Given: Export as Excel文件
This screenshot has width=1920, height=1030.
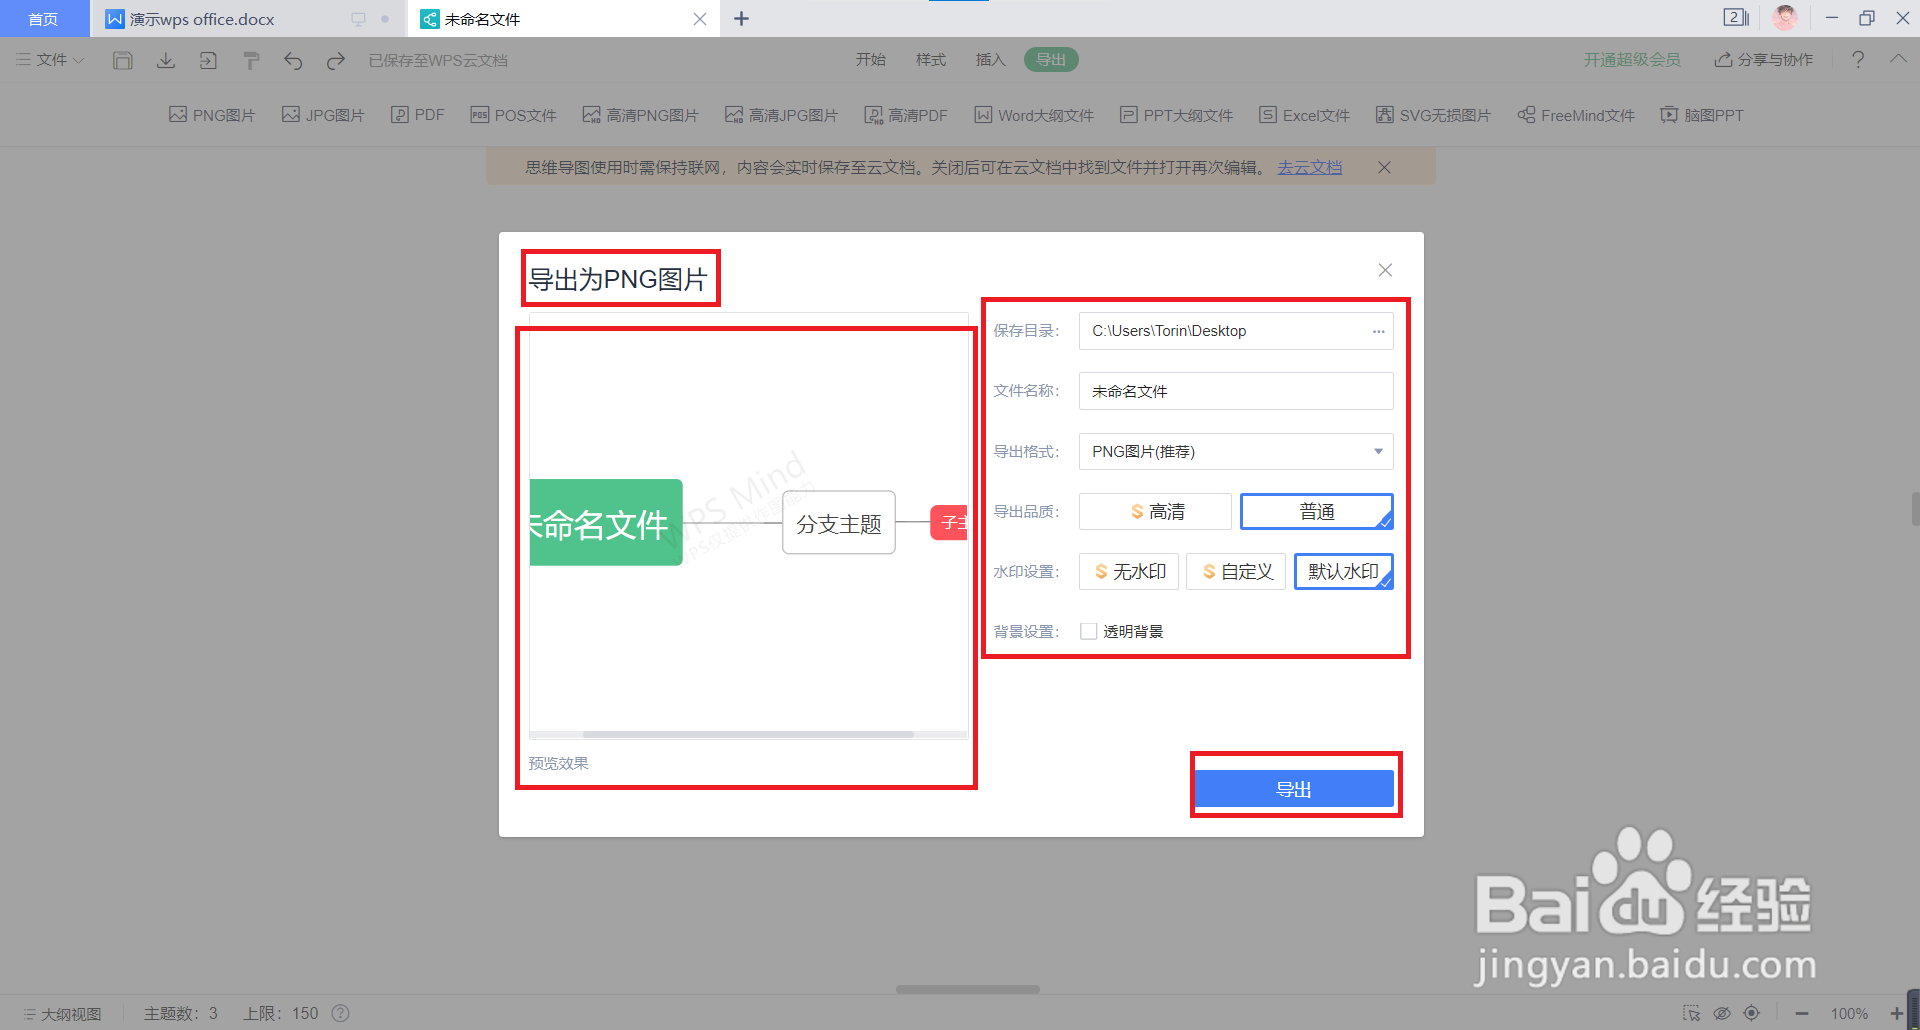Looking at the screenshot, I should click(1305, 115).
